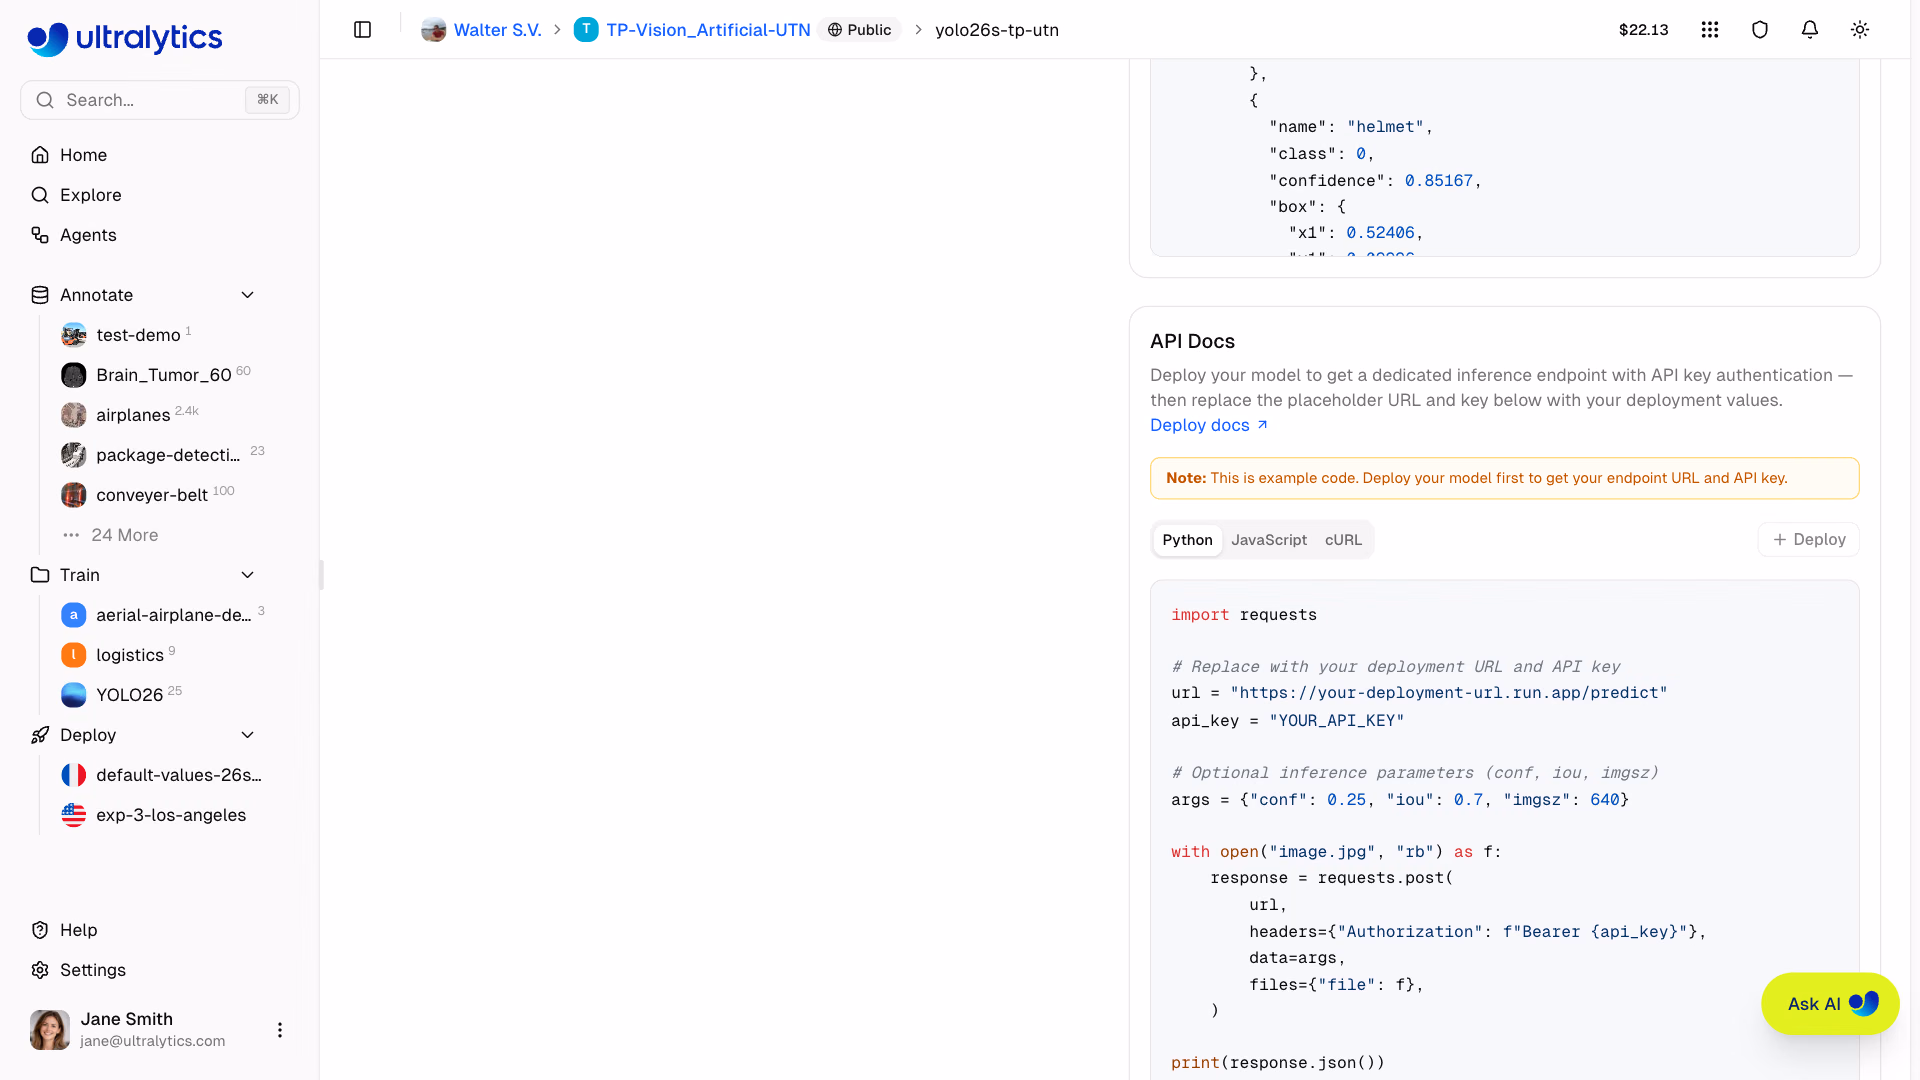This screenshot has height=1080, width=1920.
Task: Switch to the cURL tab
Action: [1343, 540]
